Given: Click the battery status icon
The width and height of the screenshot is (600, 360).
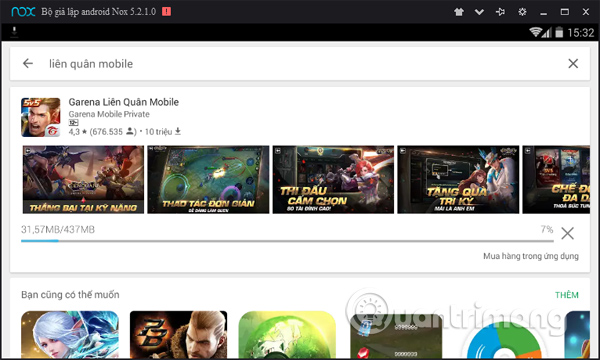Looking at the screenshot, I should tap(559, 33).
